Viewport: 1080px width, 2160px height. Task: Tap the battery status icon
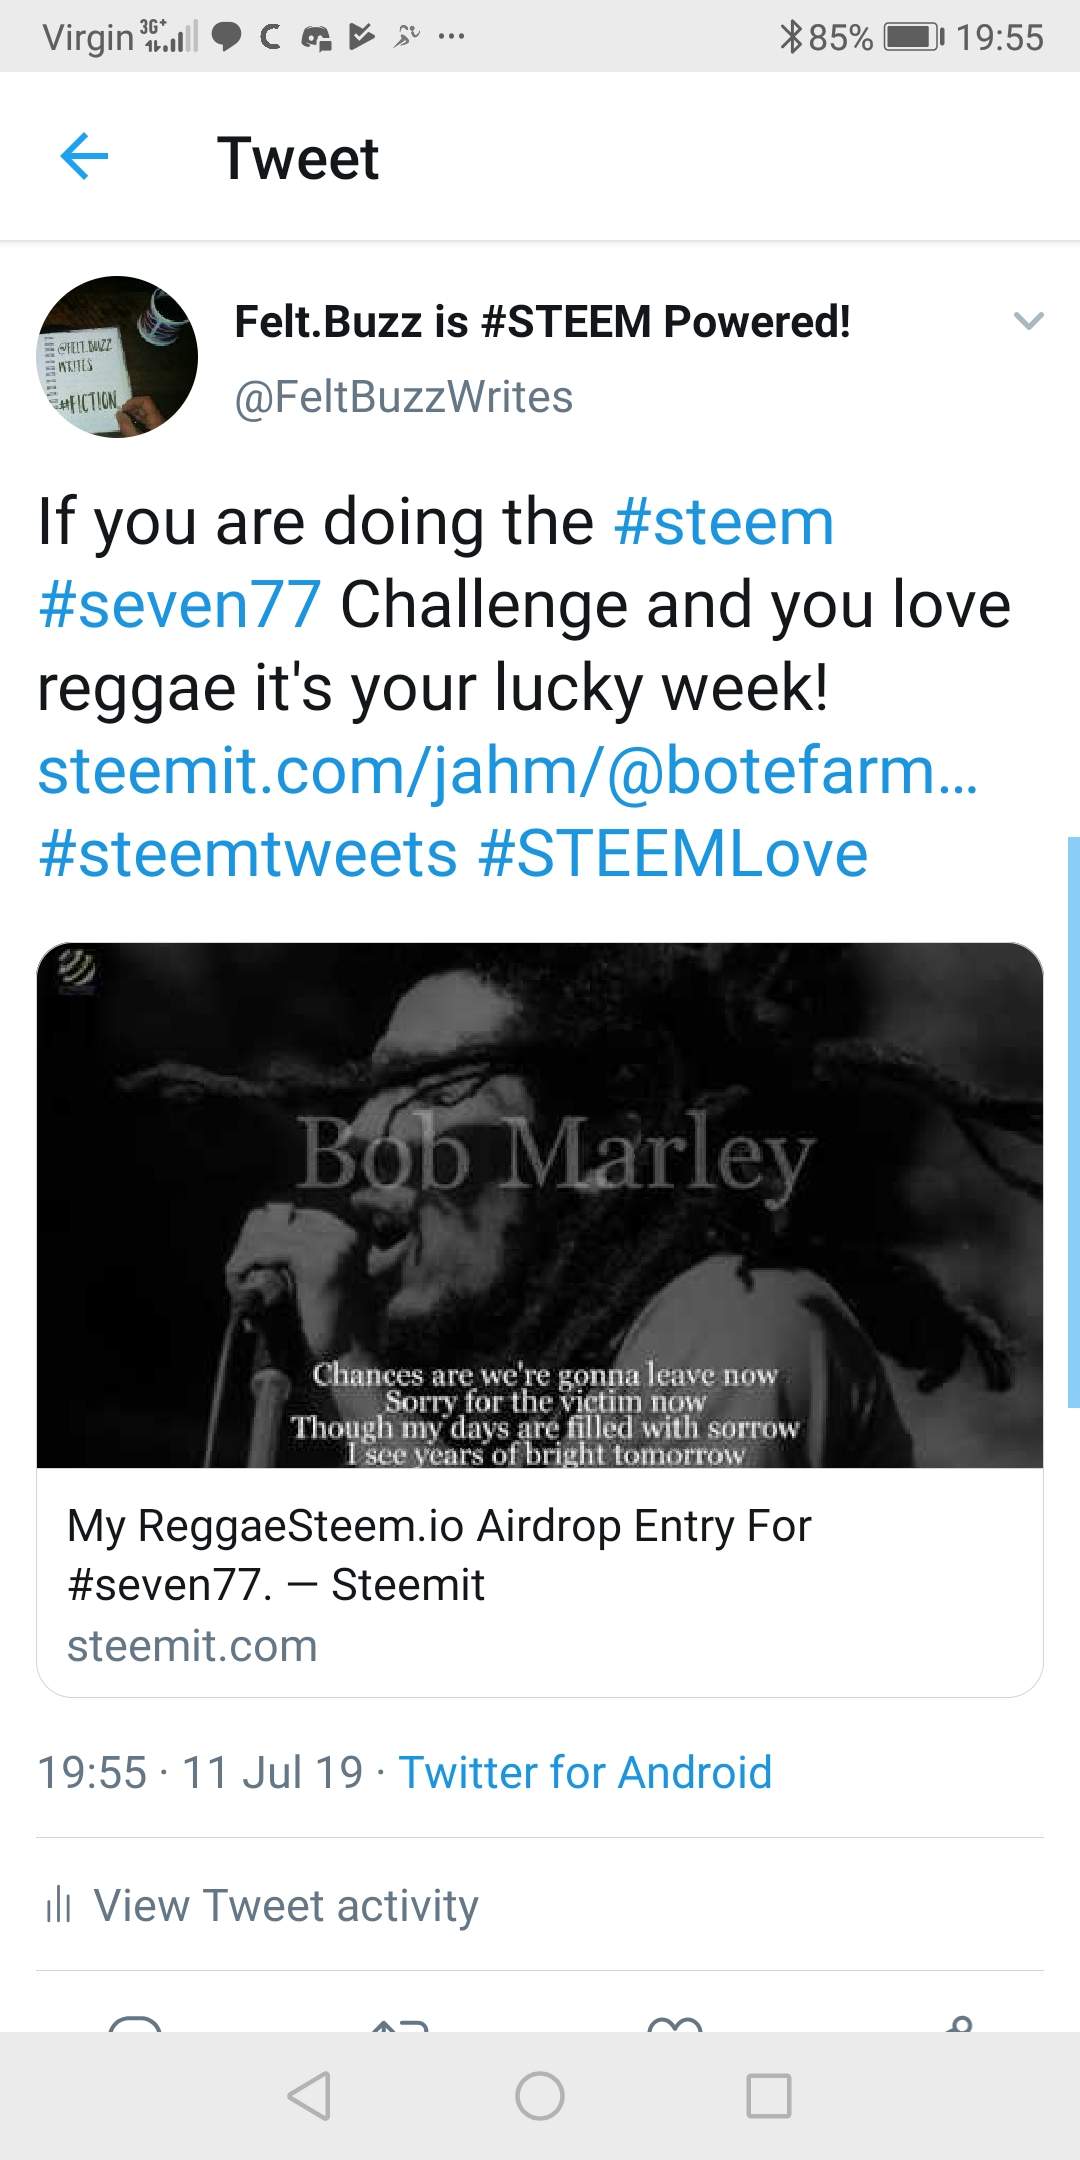tap(914, 37)
